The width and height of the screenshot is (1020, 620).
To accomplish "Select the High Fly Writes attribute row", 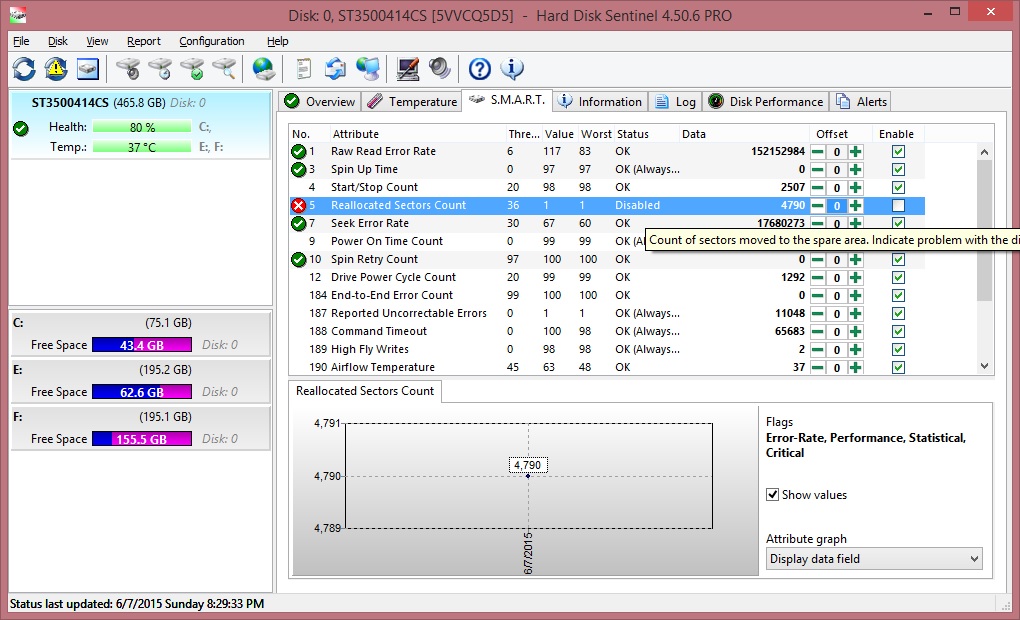I will 606,349.
